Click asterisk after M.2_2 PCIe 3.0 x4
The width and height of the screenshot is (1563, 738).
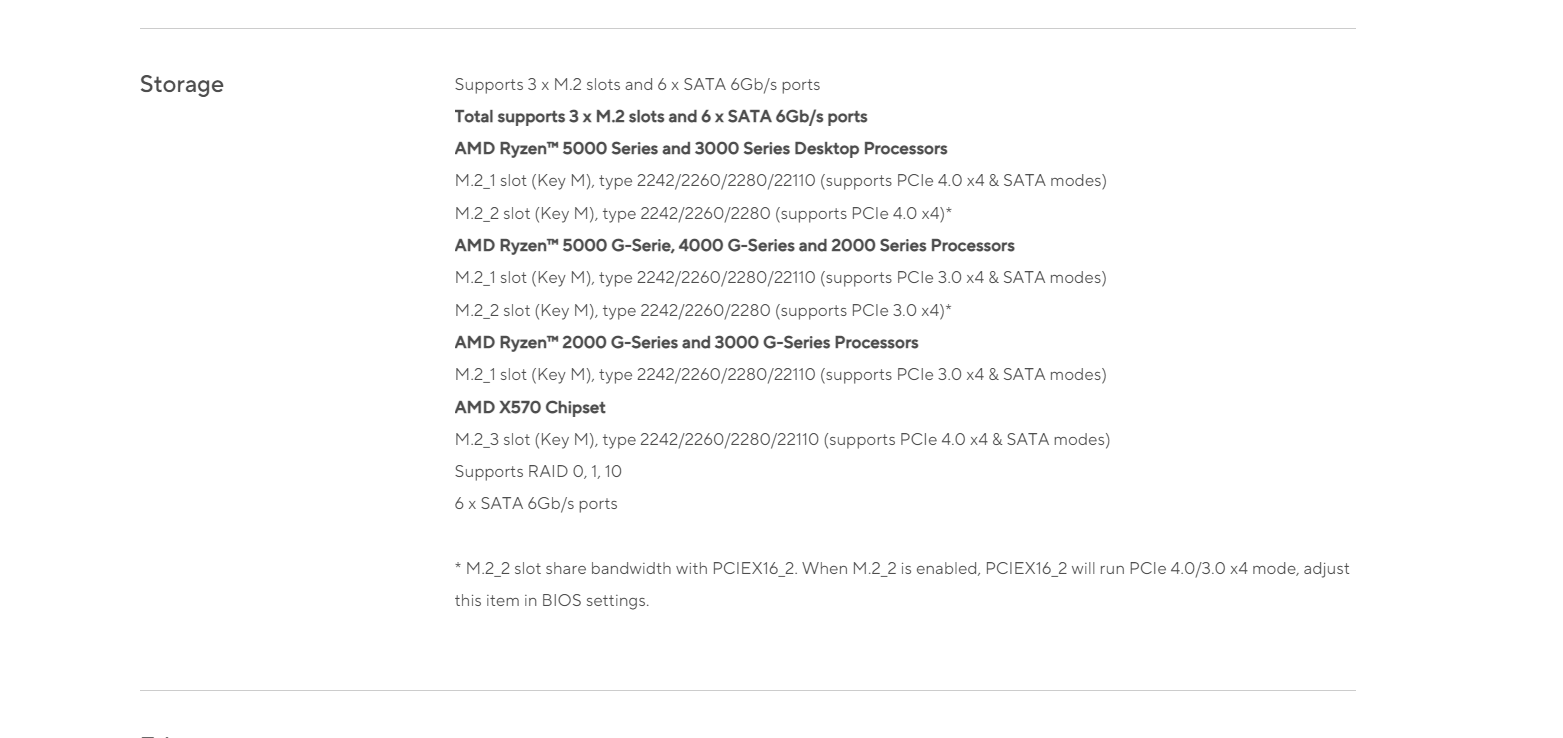coord(948,308)
